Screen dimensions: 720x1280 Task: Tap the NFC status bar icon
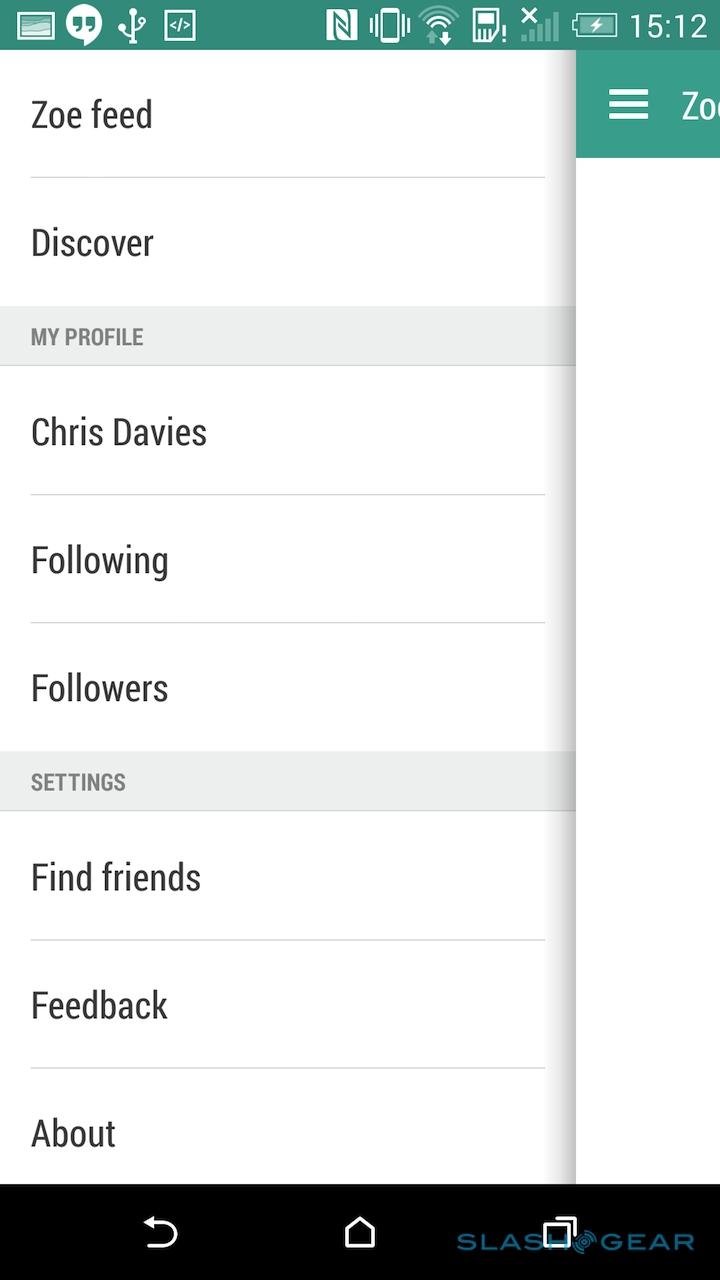(x=341, y=25)
